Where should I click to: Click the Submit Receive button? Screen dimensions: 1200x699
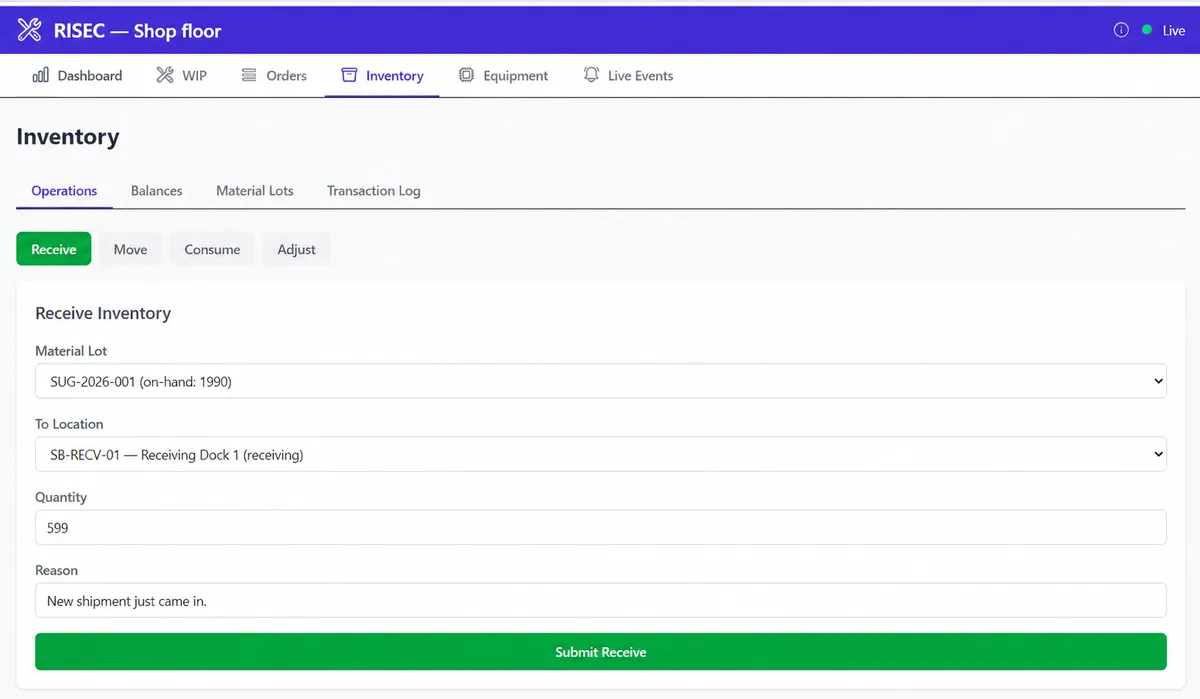[600, 652]
